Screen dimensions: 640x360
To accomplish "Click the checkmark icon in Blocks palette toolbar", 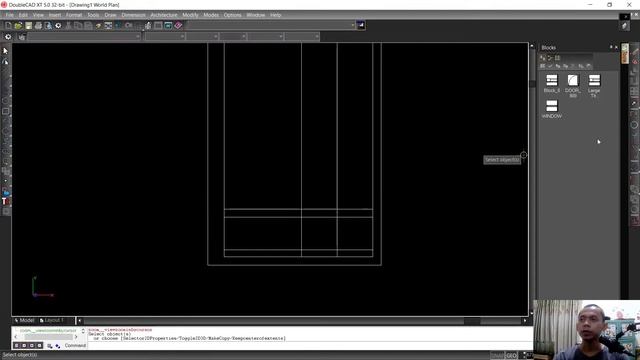I will (x=550, y=66).
